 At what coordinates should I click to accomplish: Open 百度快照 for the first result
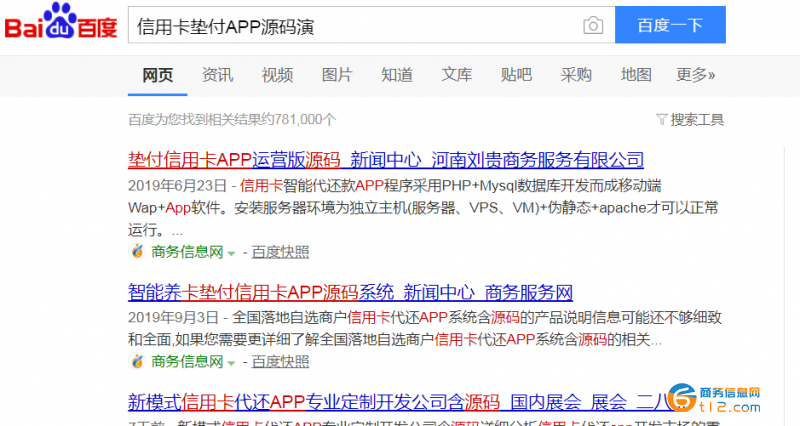click(x=280, y=252)
